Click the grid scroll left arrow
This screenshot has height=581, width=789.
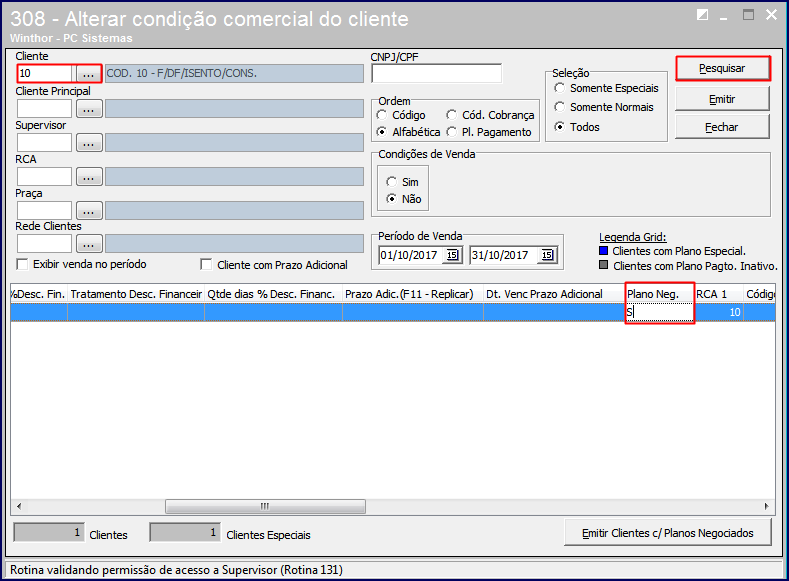[x=19, y=506]
